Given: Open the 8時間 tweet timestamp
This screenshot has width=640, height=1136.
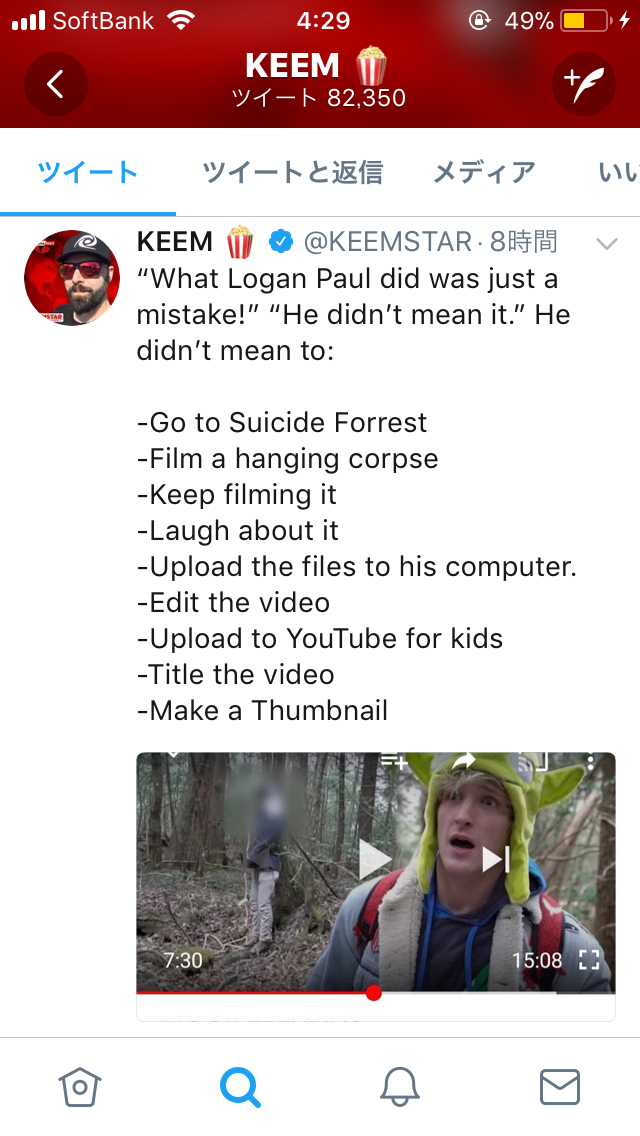Looking at the screenshot, I should coord(523,241).
